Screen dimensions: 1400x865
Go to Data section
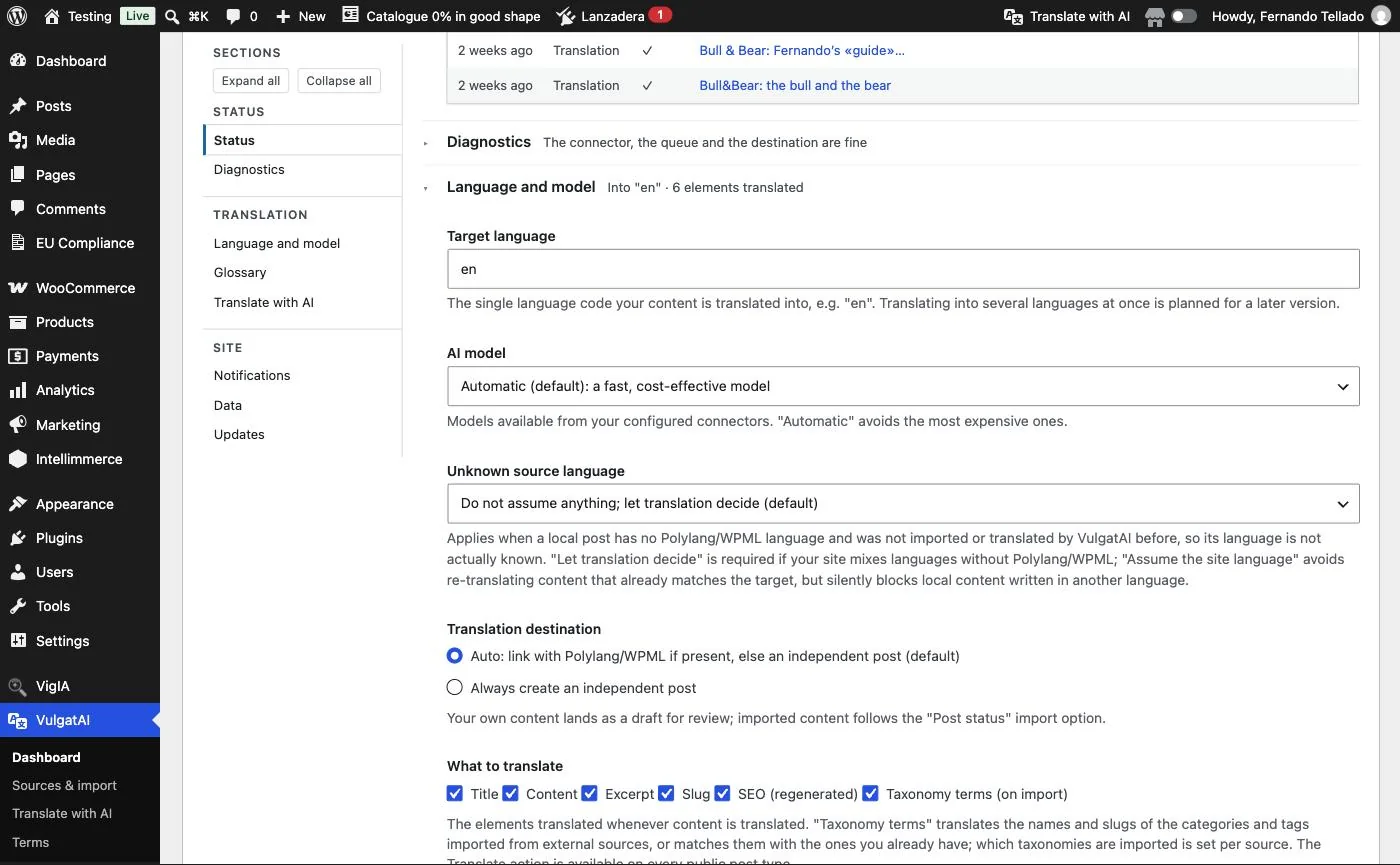(228, 405)
